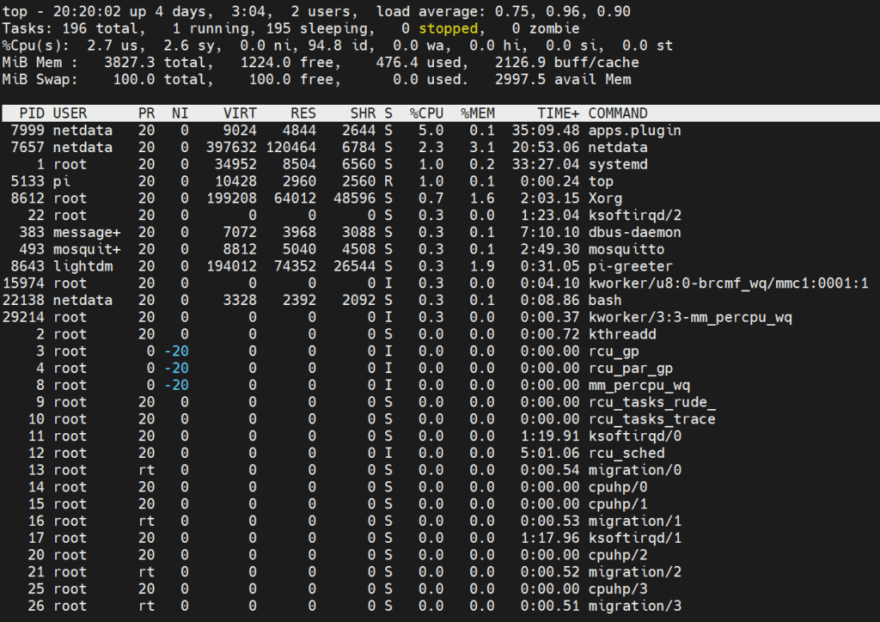Click the RES column header

pos(303,113)
